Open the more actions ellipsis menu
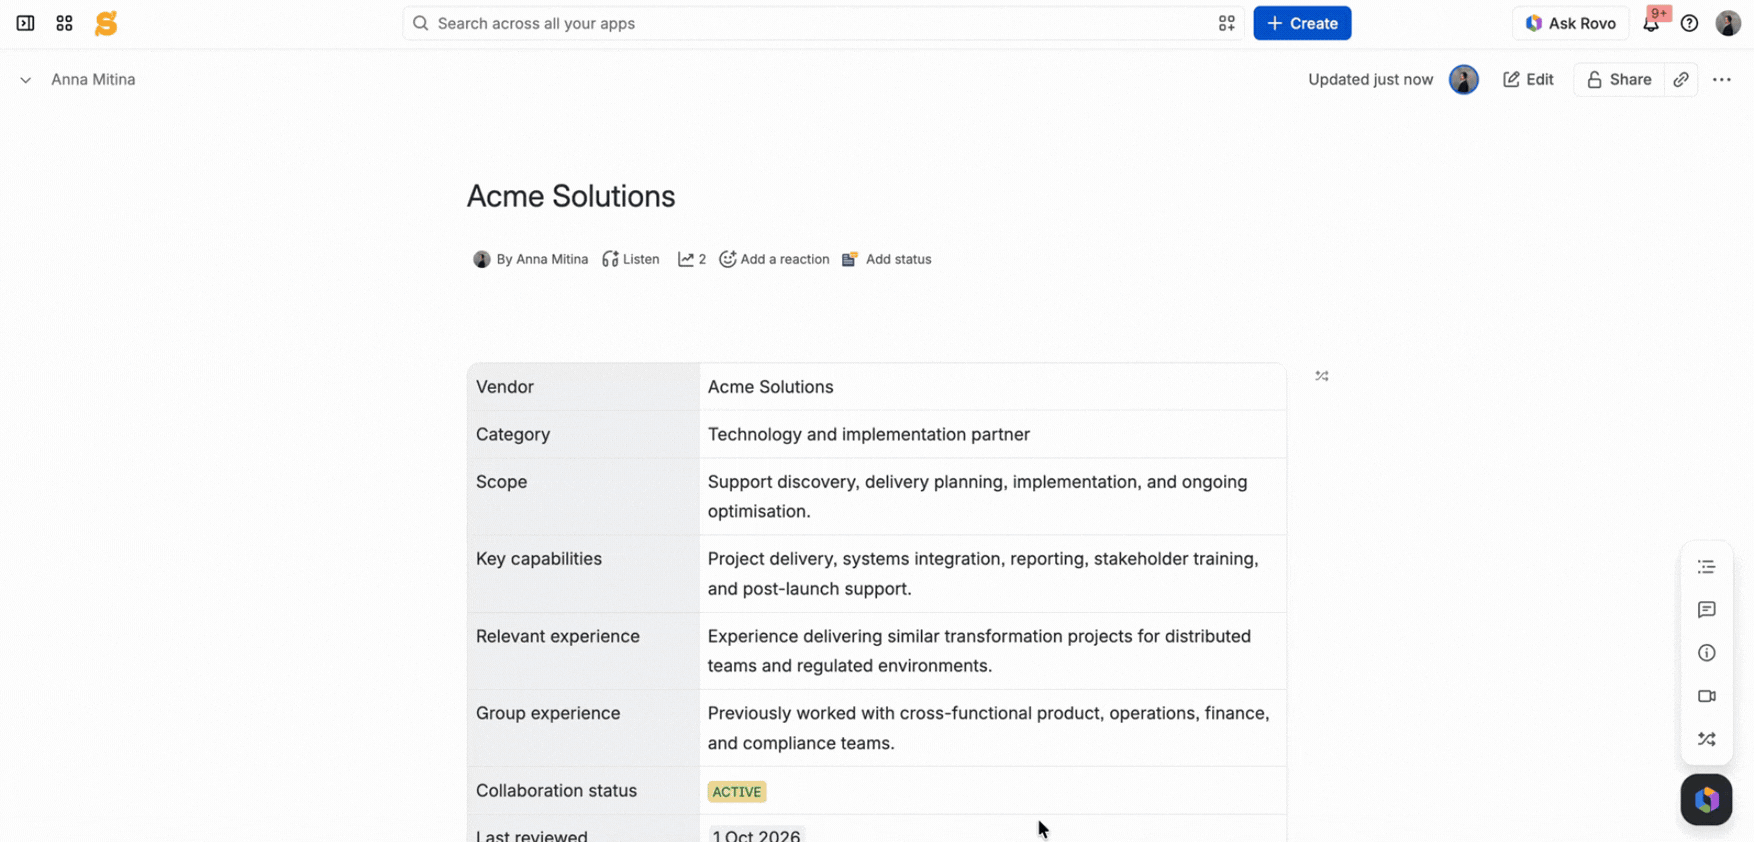The width and height of the screenshot is (1754, 842). (1721, 79)
